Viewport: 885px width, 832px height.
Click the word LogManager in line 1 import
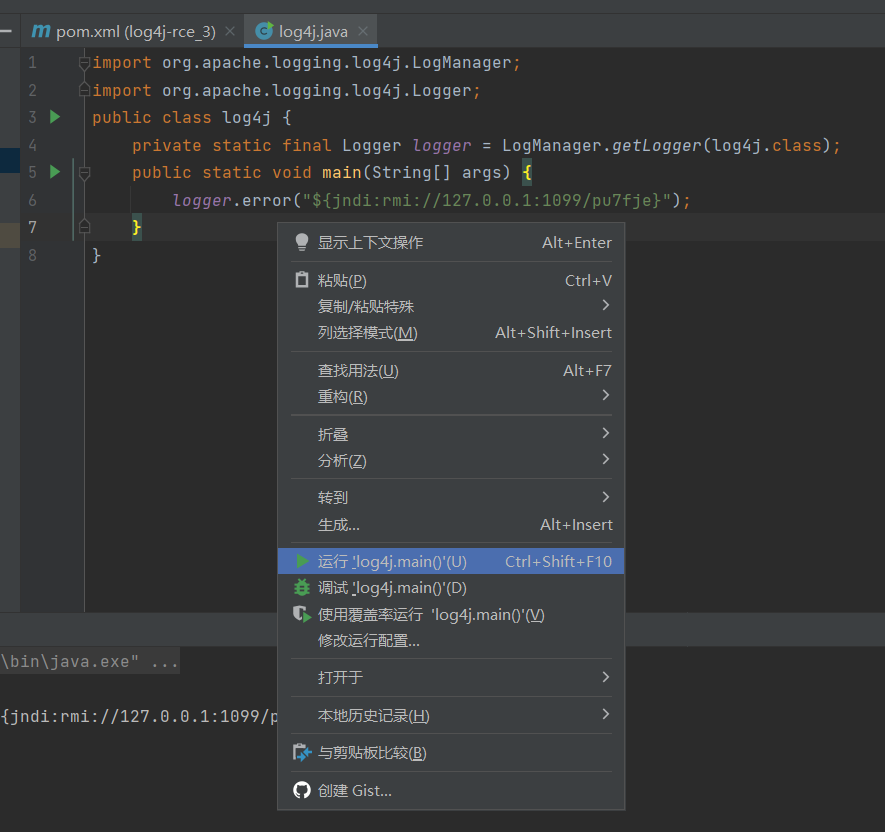click(x=461, y=63)
